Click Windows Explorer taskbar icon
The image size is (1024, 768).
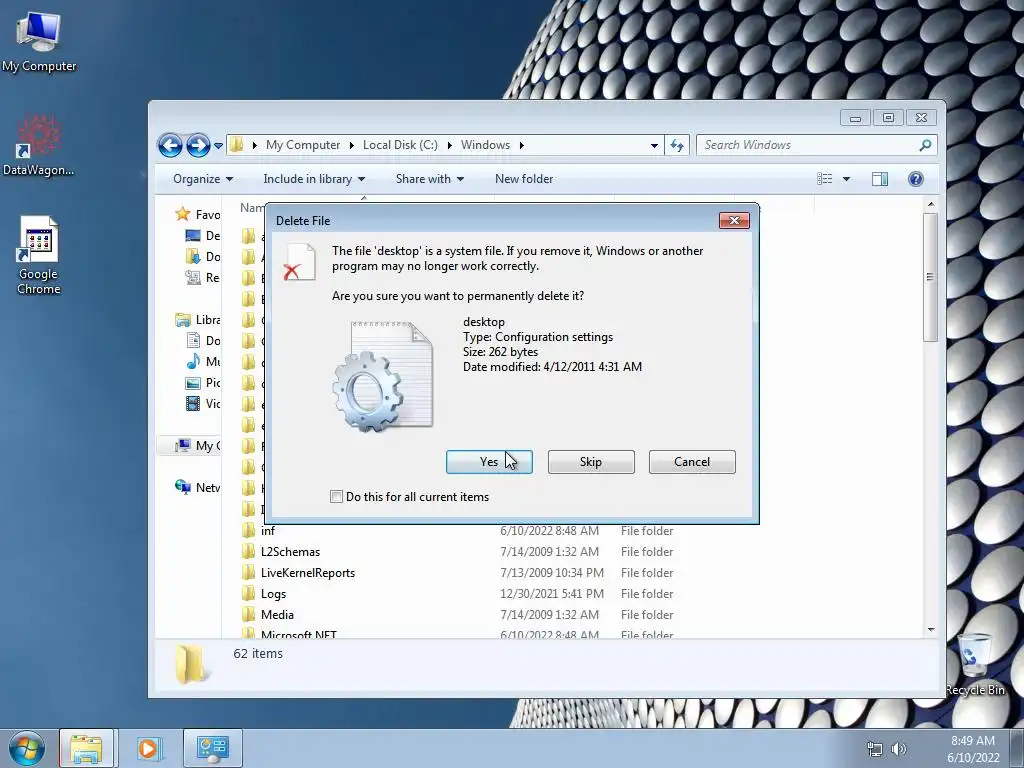click(x=87, y=748)
